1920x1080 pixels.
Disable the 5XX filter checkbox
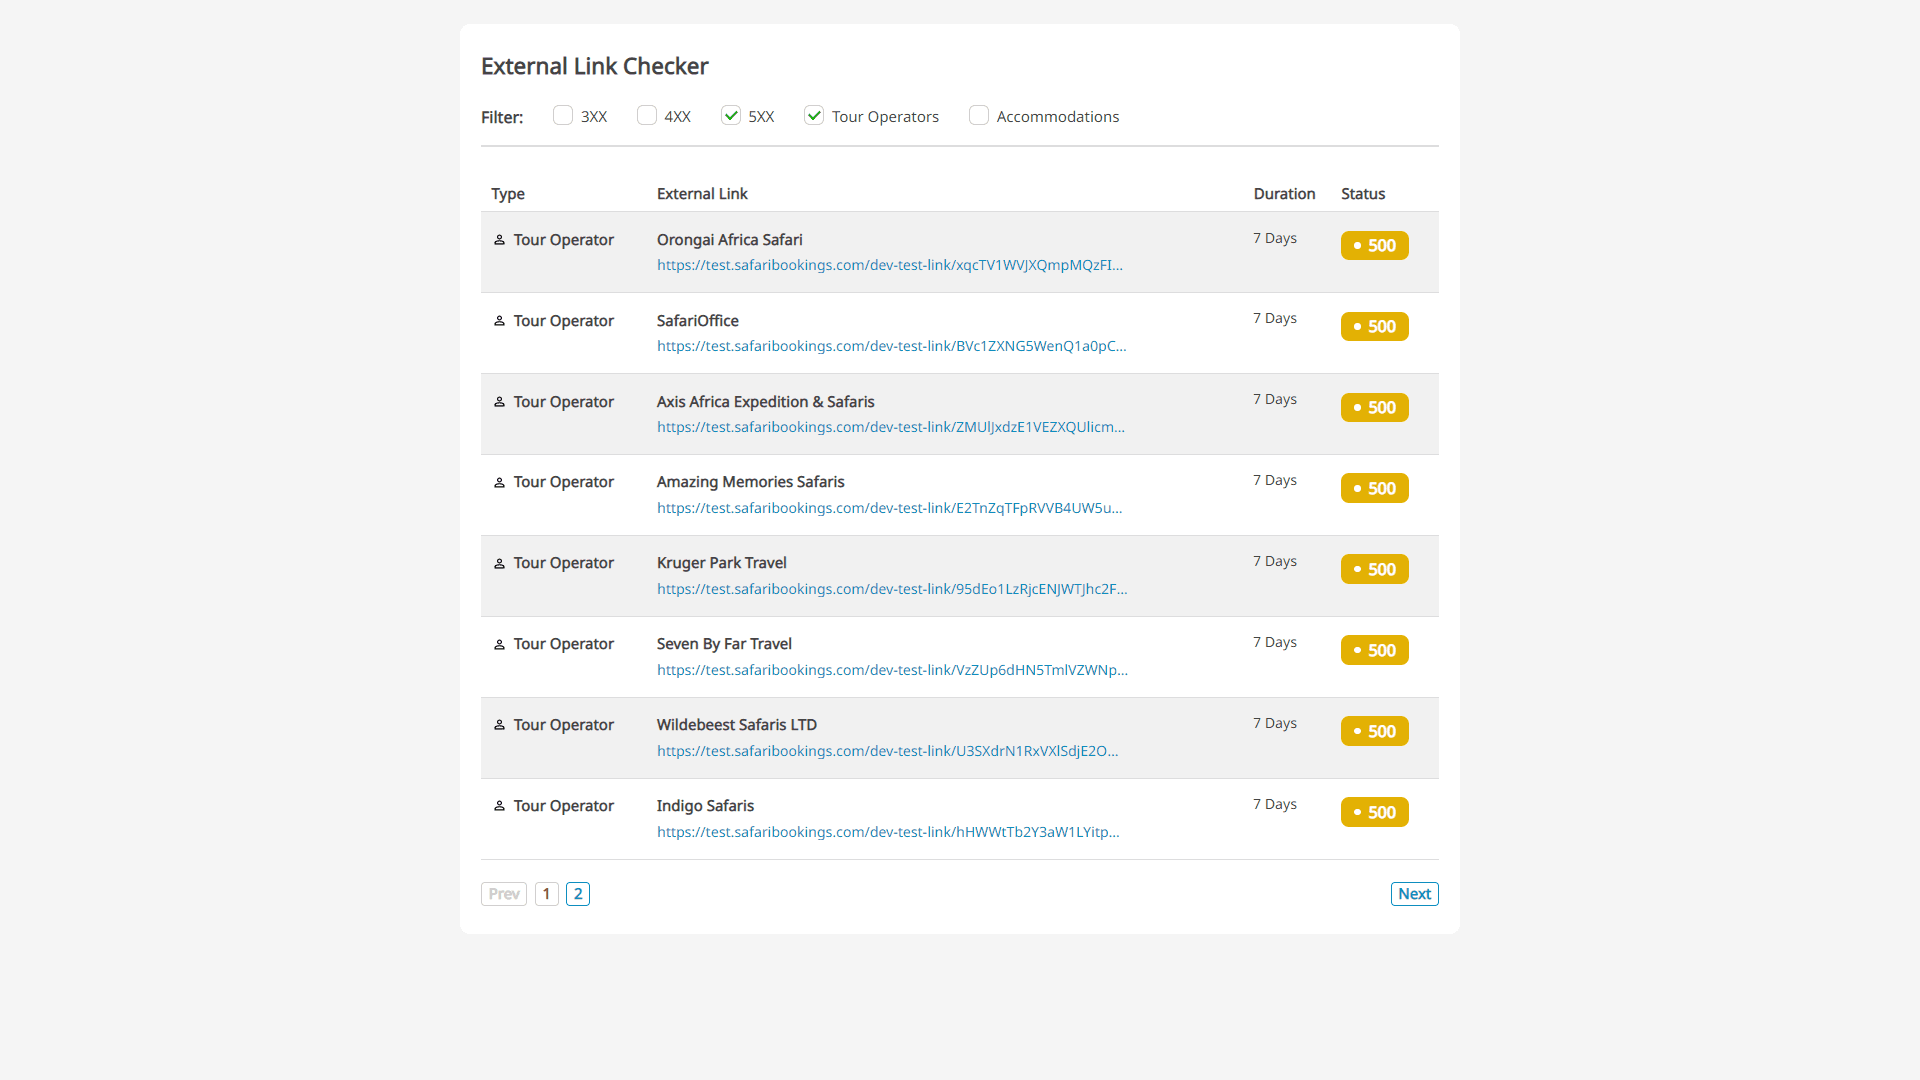click(x=729, y=116)
